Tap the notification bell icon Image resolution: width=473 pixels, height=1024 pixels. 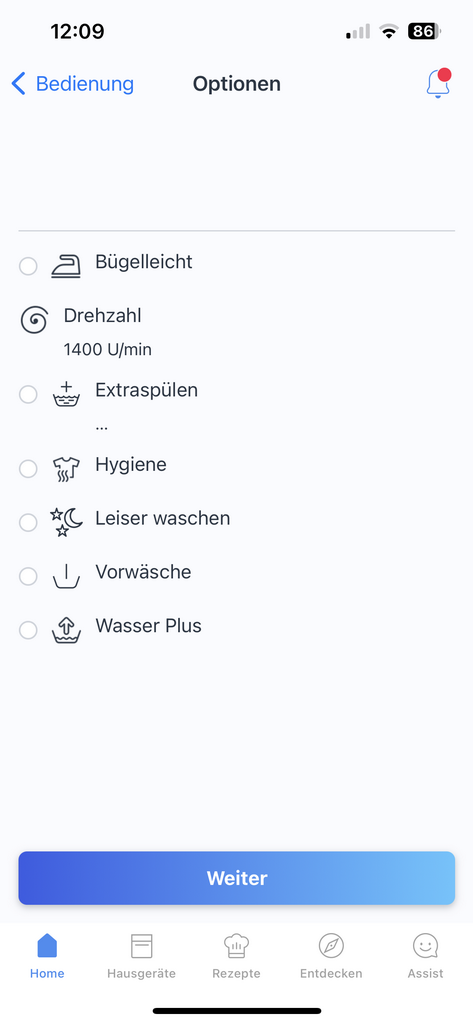[438, 84]
